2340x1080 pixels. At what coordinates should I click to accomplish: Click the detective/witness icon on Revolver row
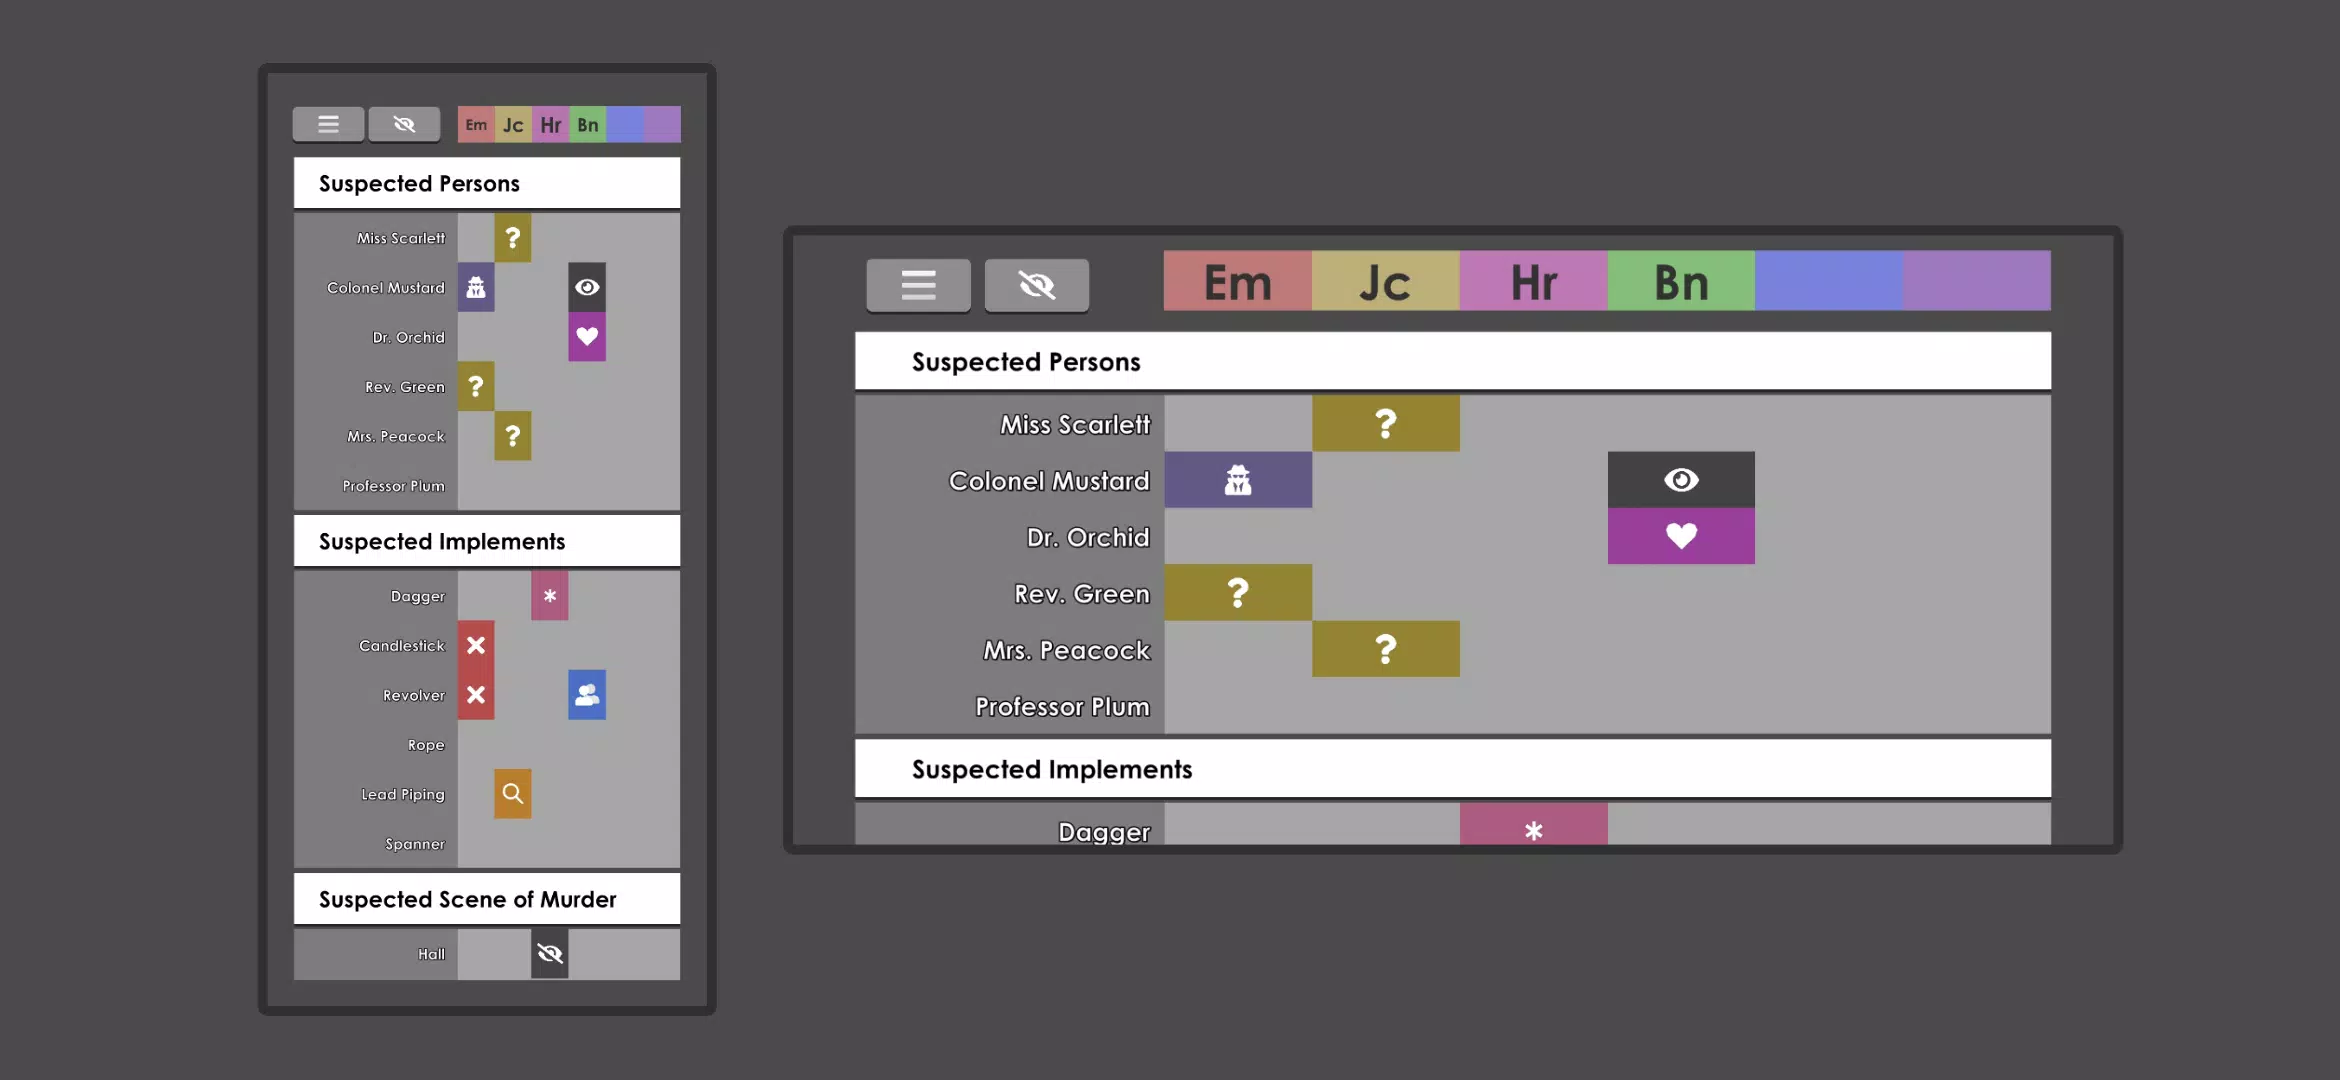(x=586, y=695)
